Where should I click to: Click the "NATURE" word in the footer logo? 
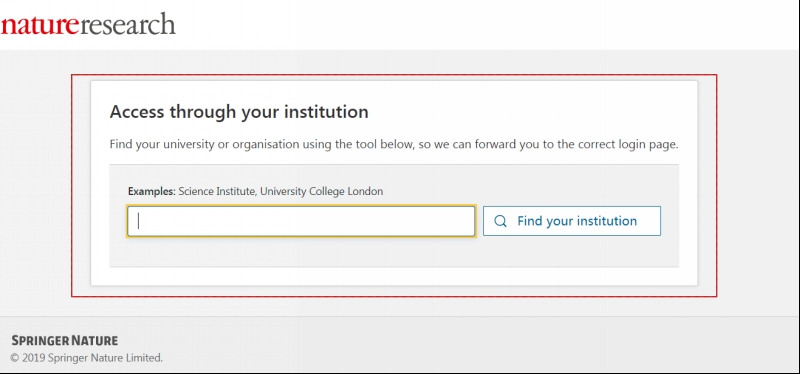[x=94, y=340]
